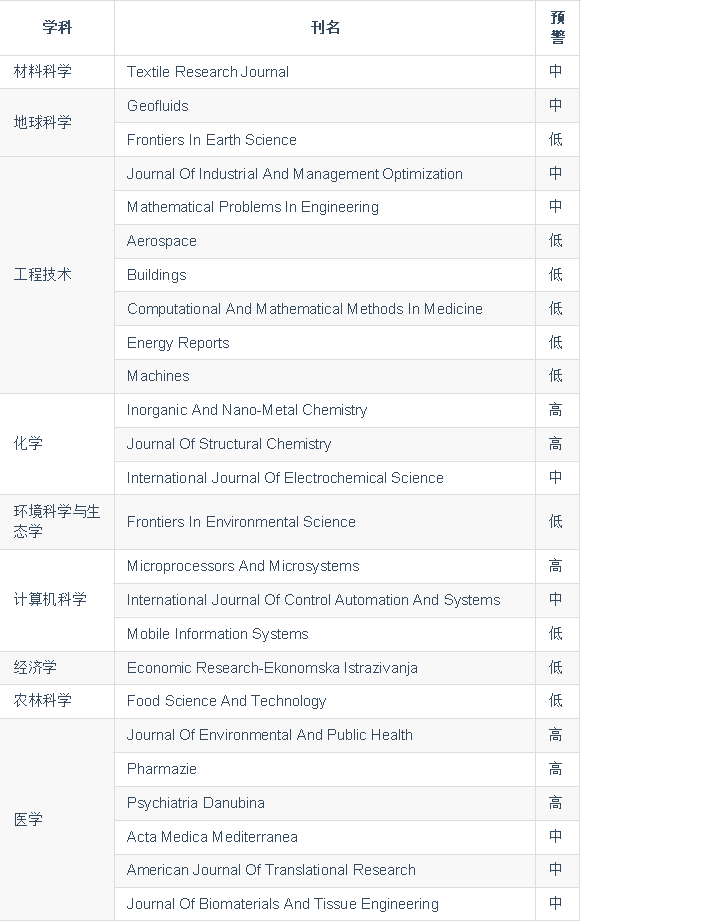Select American Journal Of Translational Research
The width and height of the screenshot is (719, 921).
pos(271,870)
